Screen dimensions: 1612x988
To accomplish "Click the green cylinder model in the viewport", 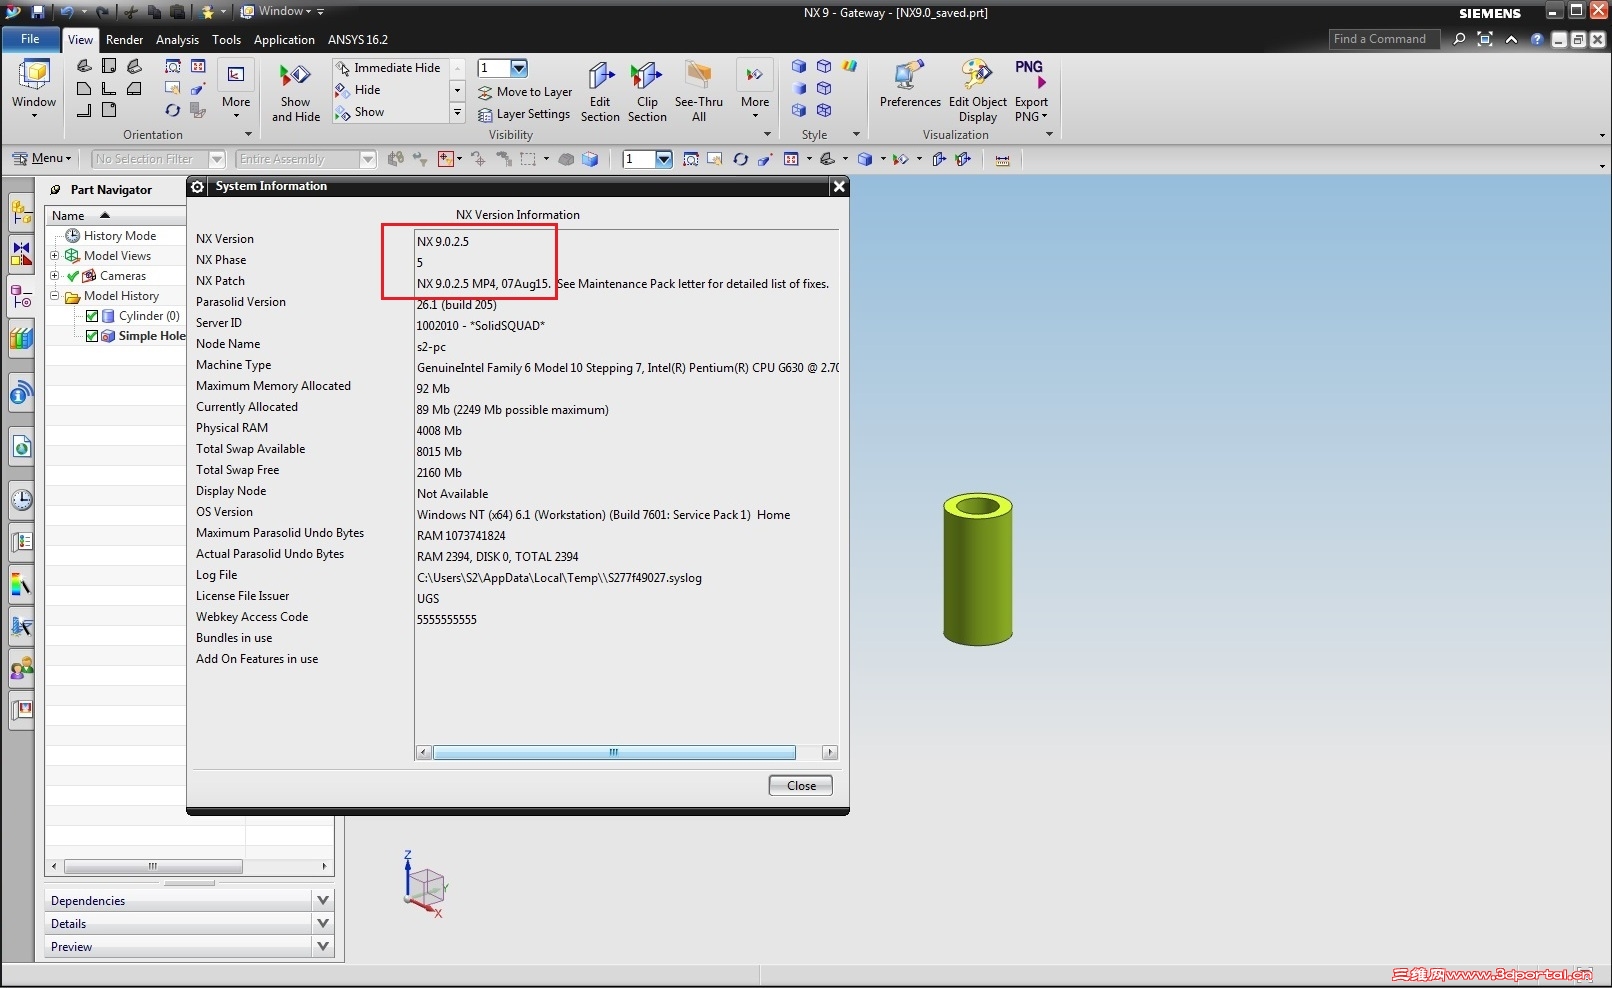I will click(977, 568).
